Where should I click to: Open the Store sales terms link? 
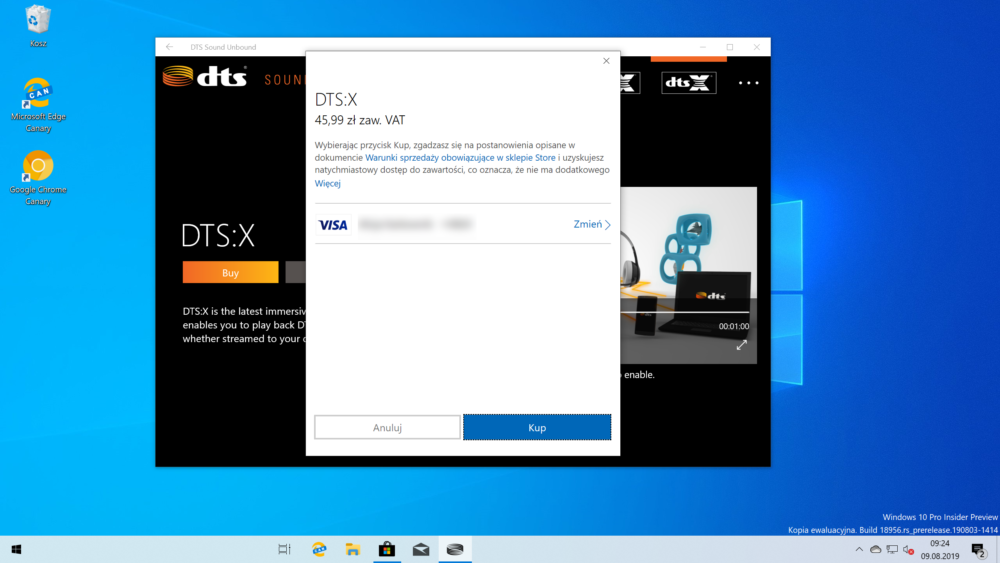pos(460,157)
